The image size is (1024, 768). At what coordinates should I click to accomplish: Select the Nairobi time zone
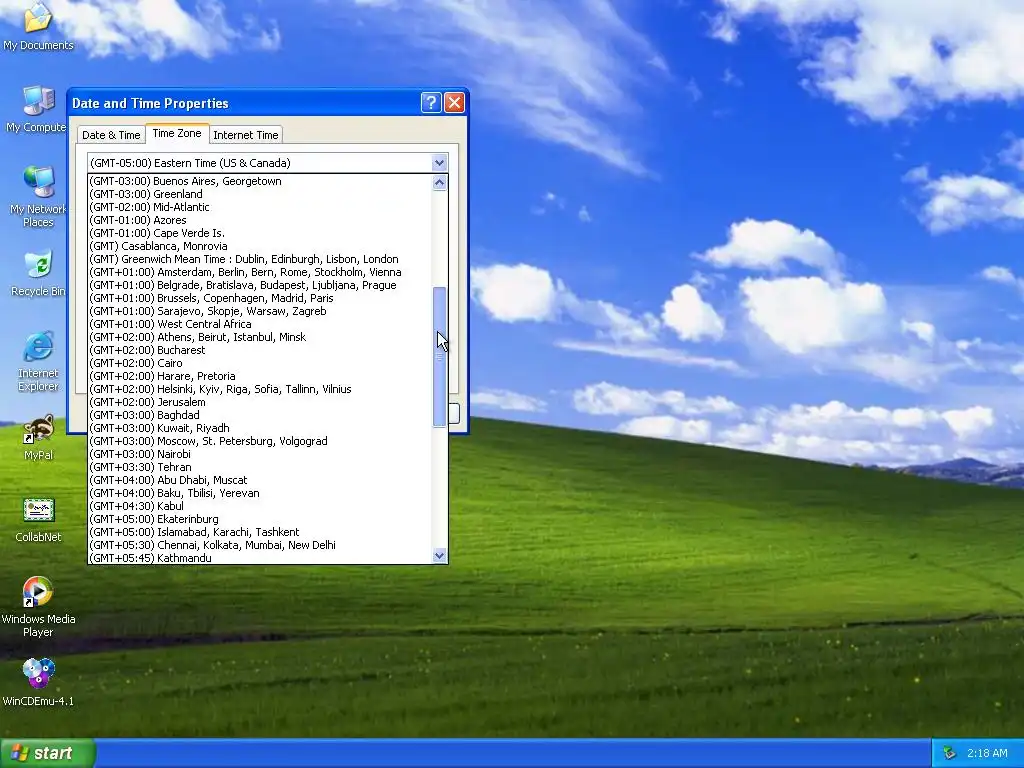pyautogui.click(x=260, y=454)
